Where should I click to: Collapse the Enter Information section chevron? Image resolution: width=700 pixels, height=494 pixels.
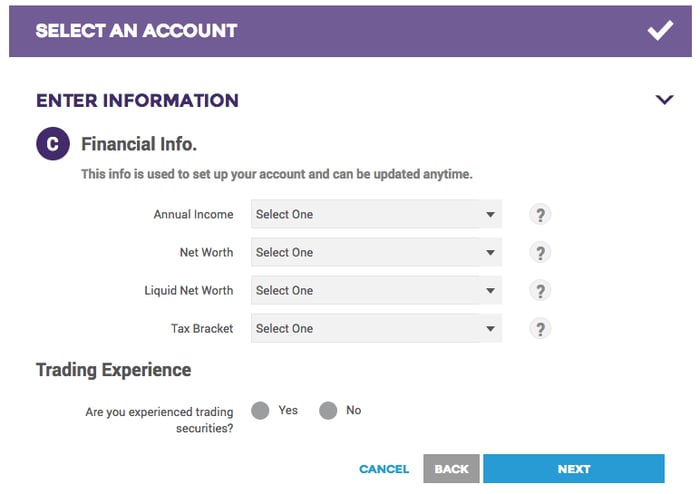click(x=664, y=100)
